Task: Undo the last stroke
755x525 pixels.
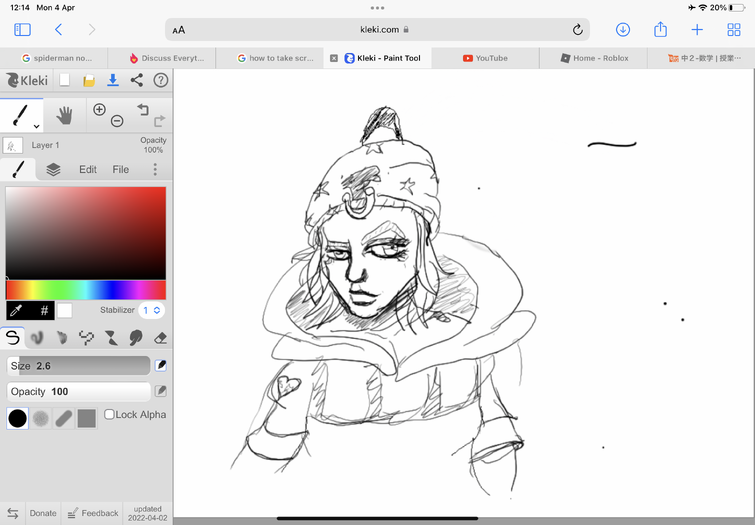Action: (x=143, y=109)
